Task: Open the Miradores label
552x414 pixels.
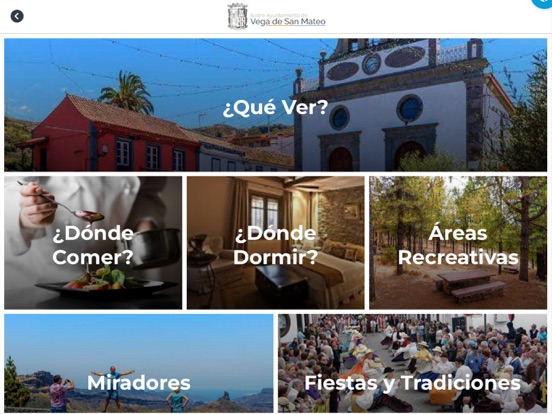Action: click(x=139, y=383)
